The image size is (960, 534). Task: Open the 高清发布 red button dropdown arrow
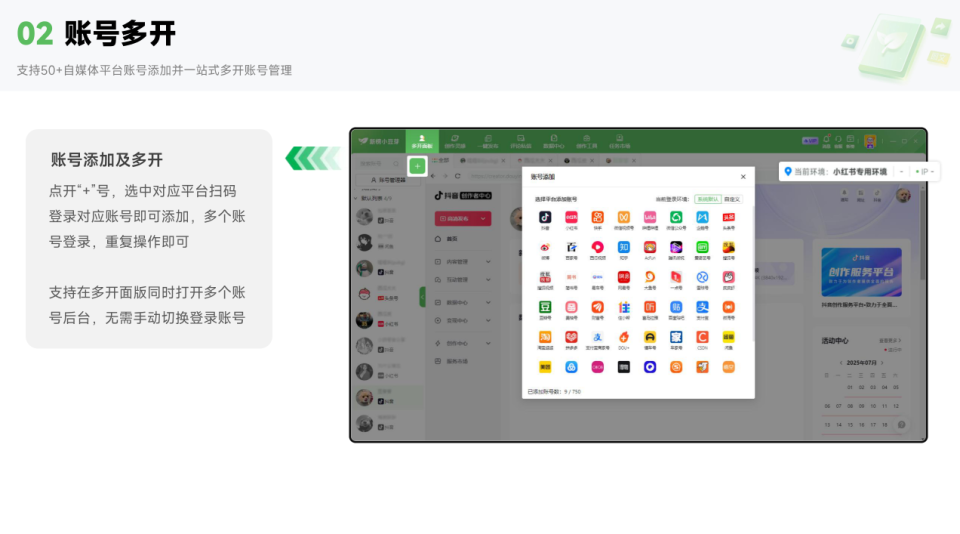click(x=483, y=219)
